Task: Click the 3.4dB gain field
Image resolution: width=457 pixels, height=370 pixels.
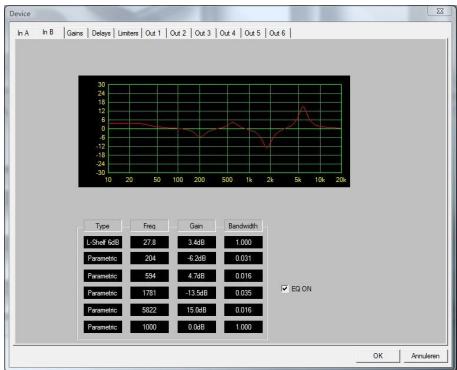Action: click(x=197, y=242)
